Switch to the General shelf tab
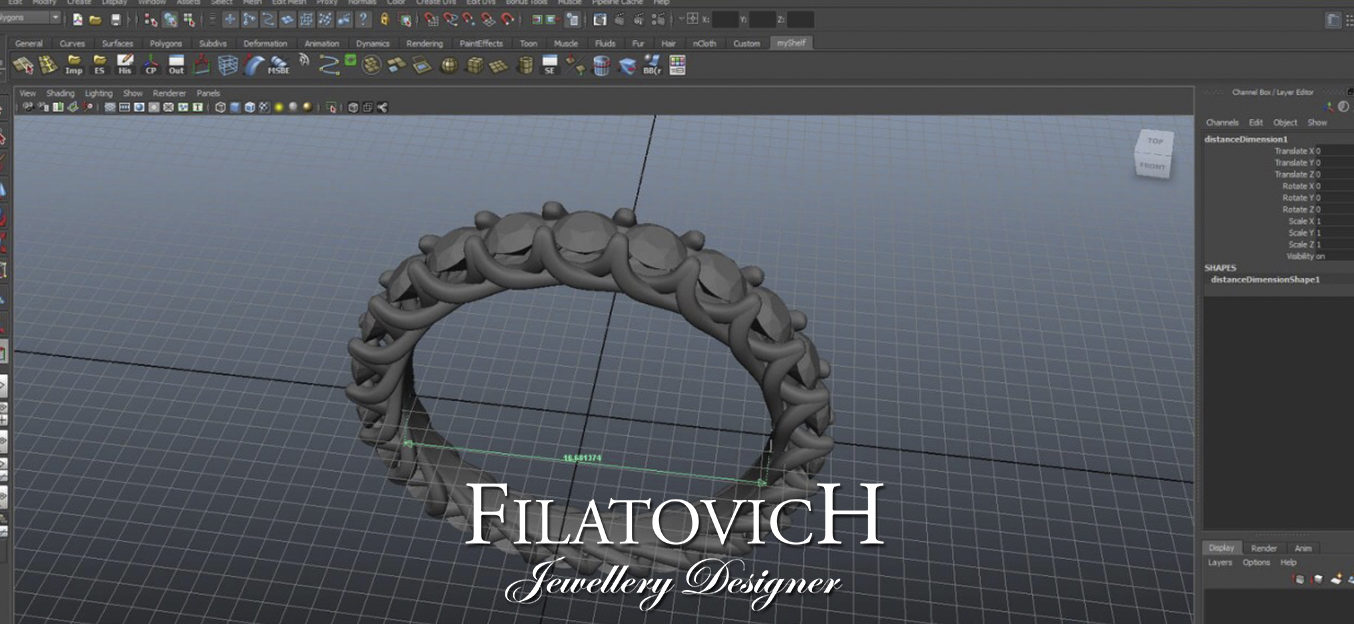1354x624 pixels. [28, 43]
